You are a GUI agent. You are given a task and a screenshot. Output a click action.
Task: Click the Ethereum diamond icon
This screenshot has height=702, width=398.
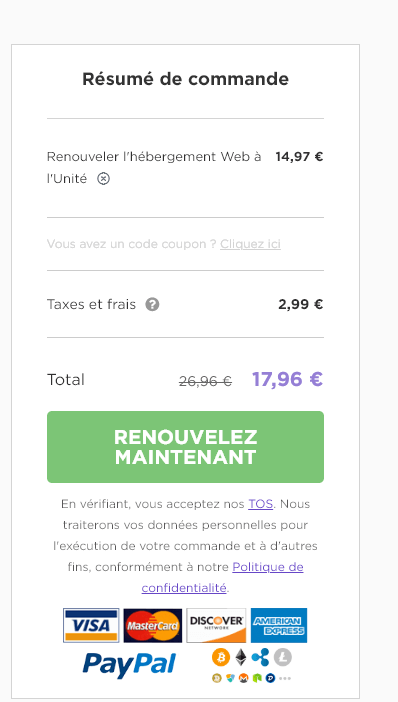[241, 657]
